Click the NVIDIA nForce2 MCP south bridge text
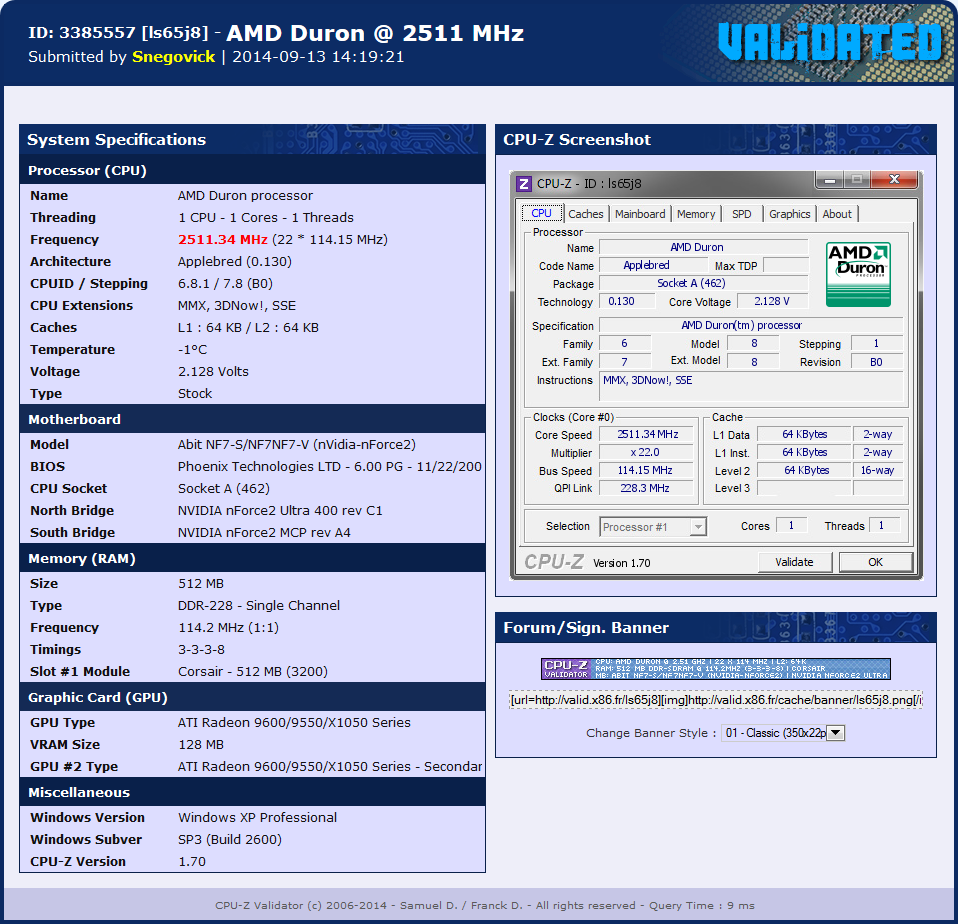958x924 pixels. (264, 532)
